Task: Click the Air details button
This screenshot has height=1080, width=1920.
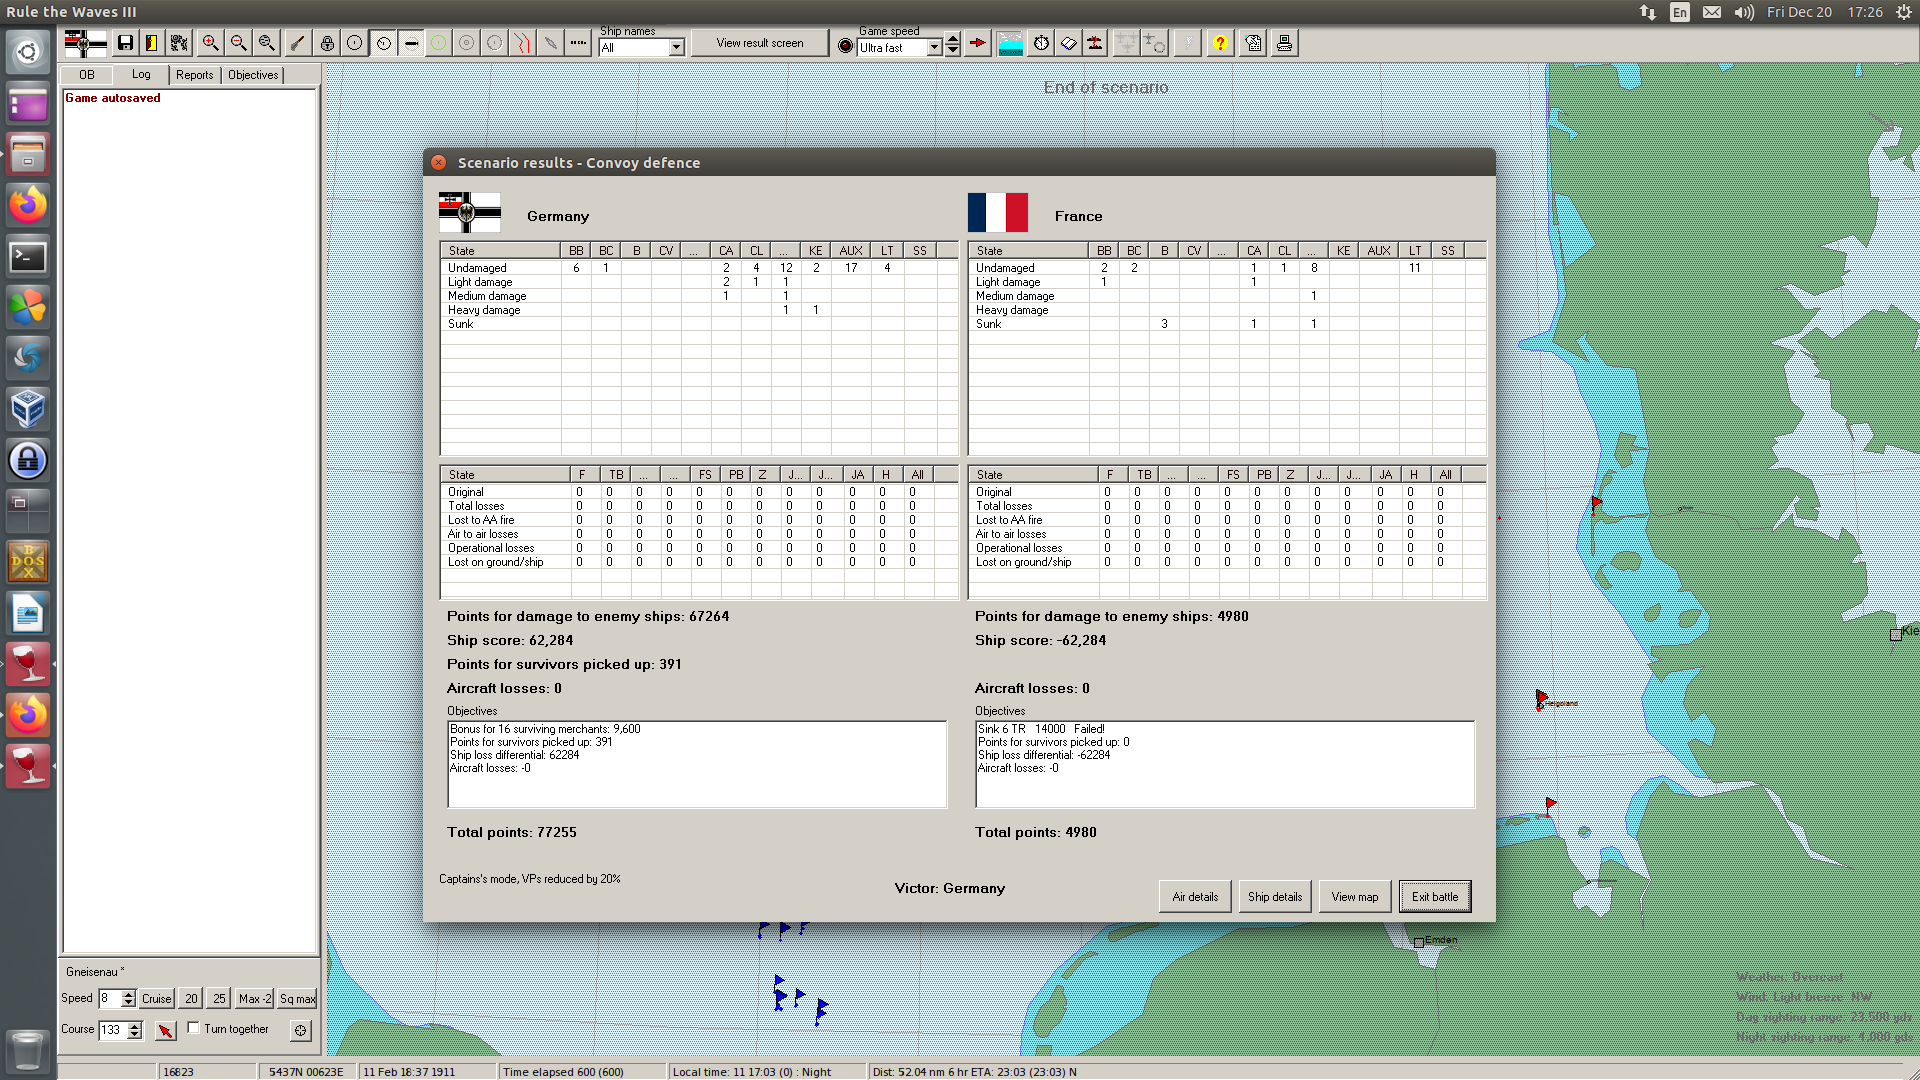Action: tap(1195, 897)
